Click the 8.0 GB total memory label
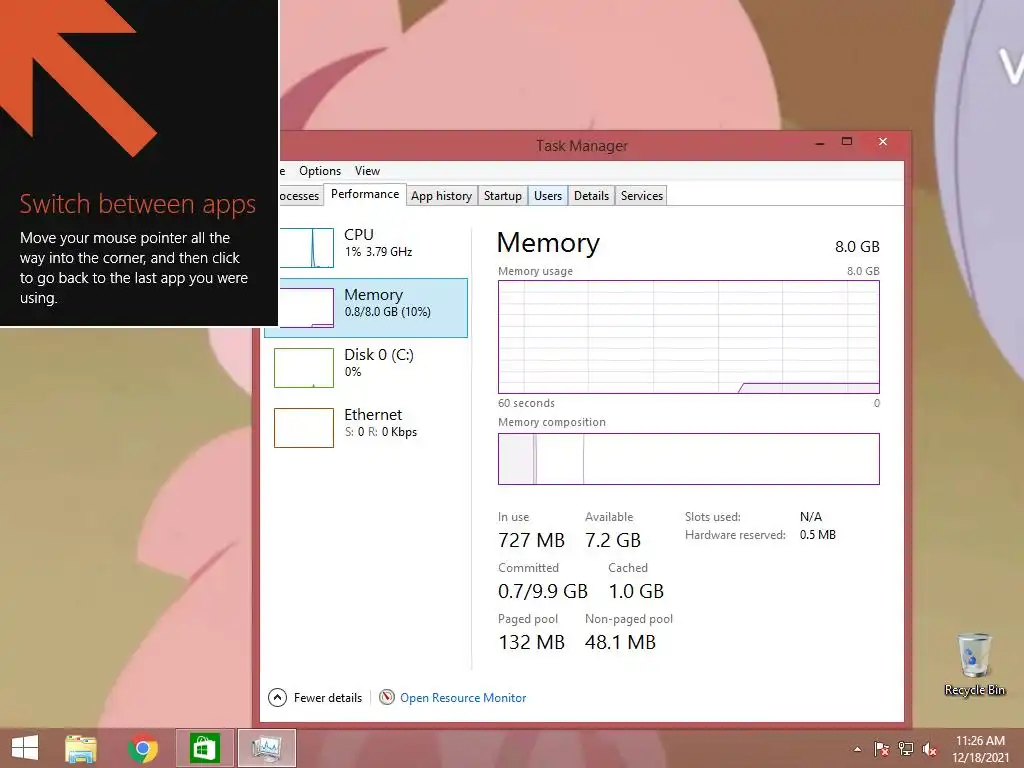1024x768 pixels. click(857, 247)
